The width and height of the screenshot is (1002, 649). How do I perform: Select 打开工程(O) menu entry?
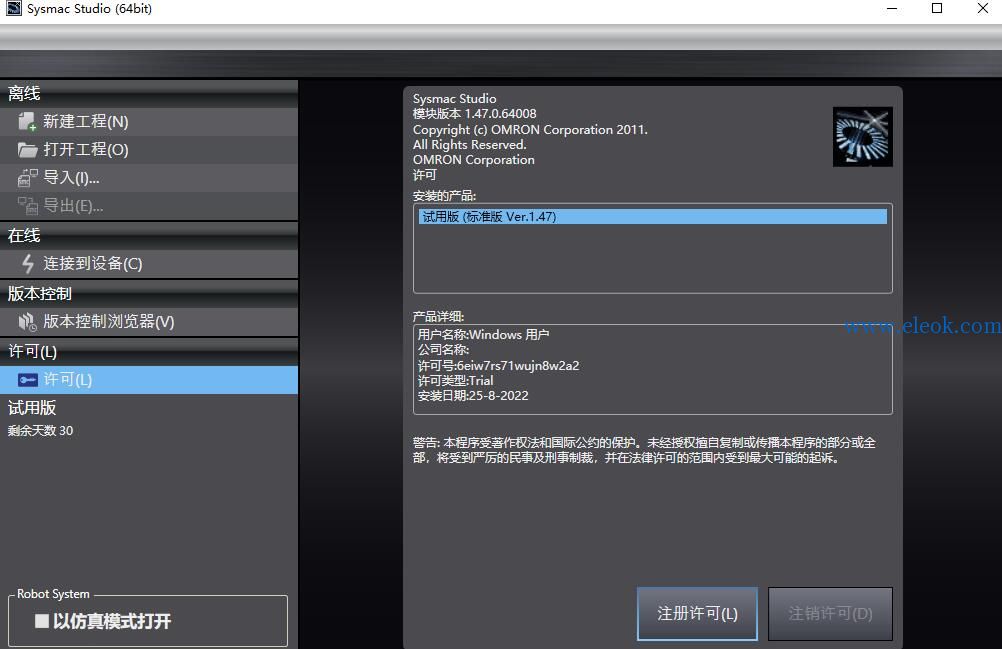click(x=149, y=149)
